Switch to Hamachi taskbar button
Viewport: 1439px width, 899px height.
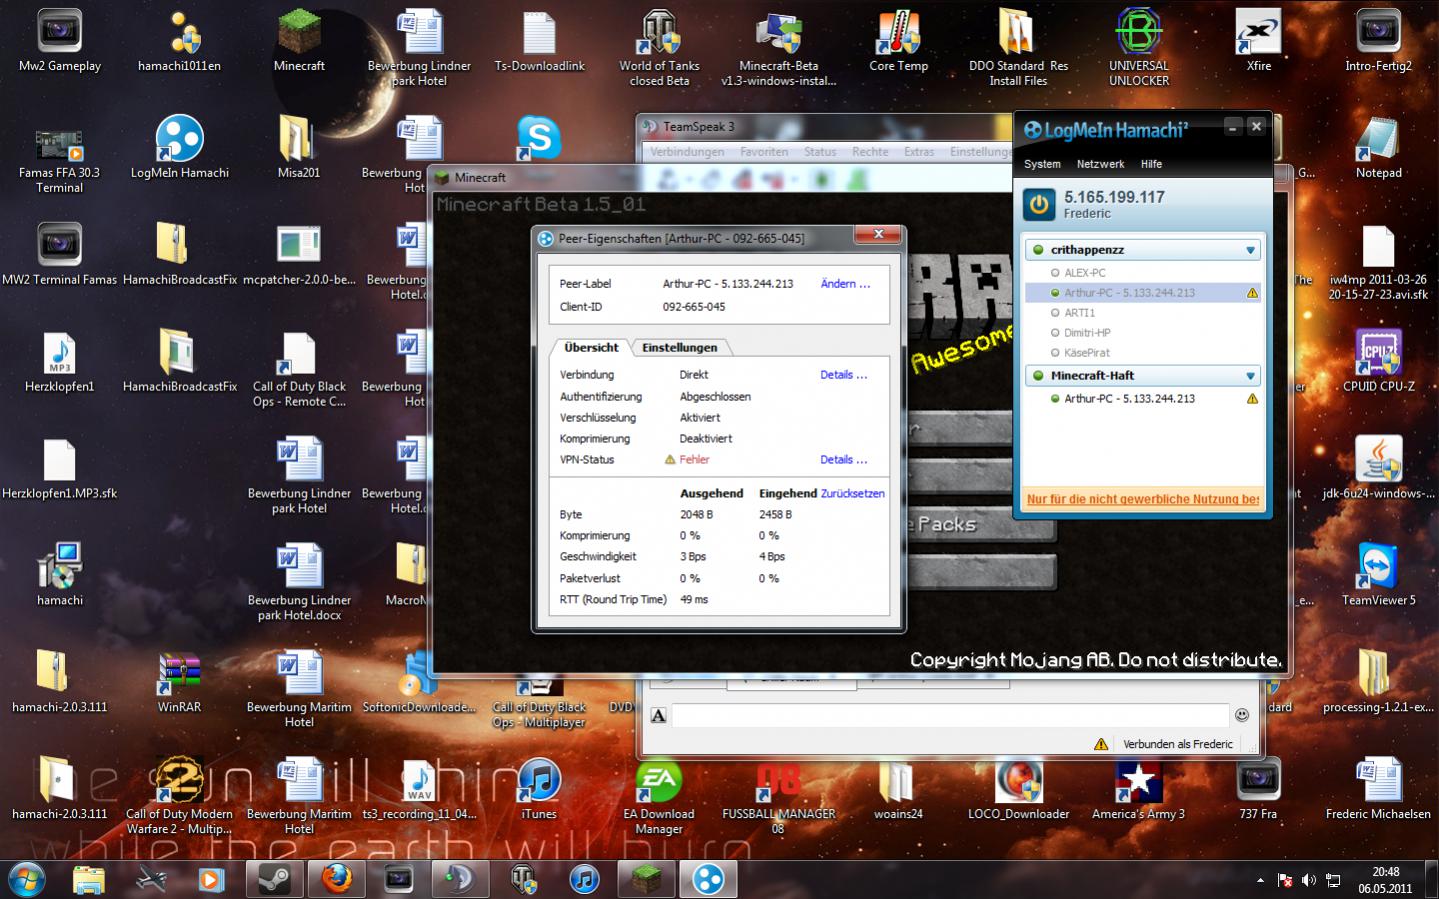[x=709, y=879]
